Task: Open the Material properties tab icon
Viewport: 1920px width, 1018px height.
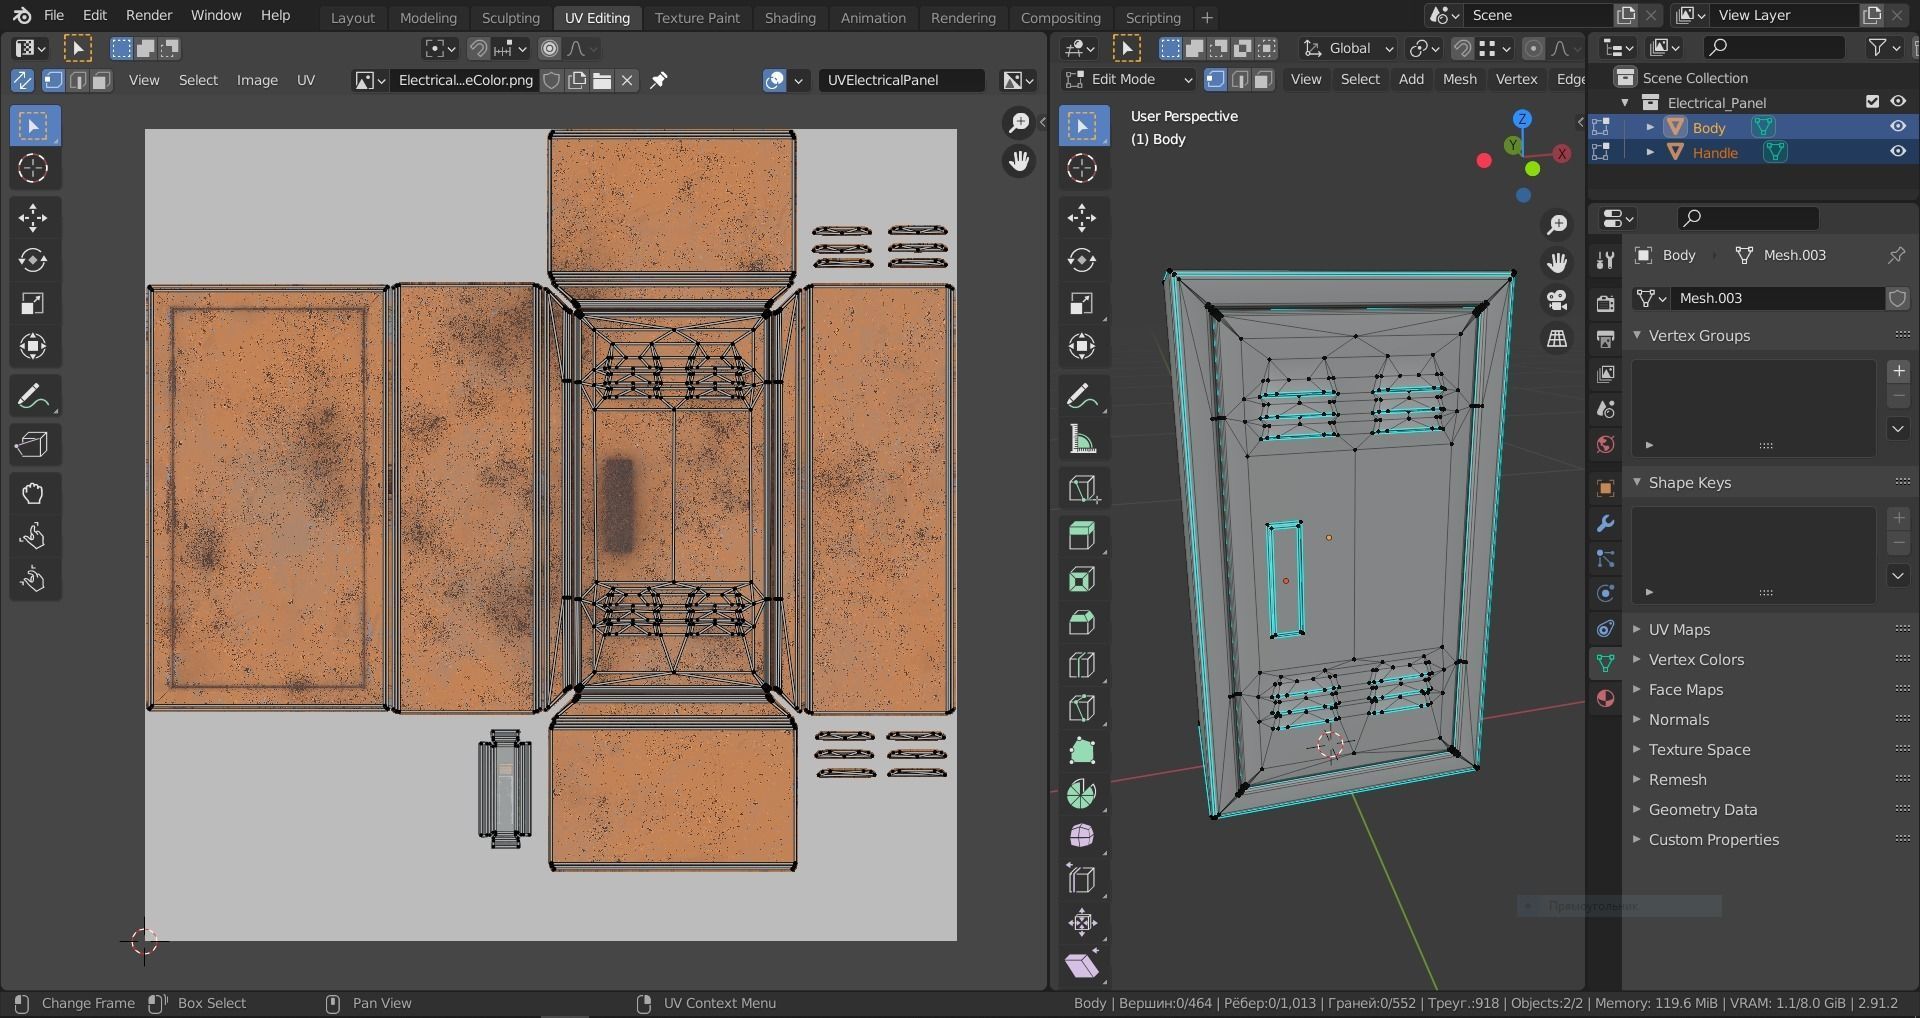Action: (1605, 698)
